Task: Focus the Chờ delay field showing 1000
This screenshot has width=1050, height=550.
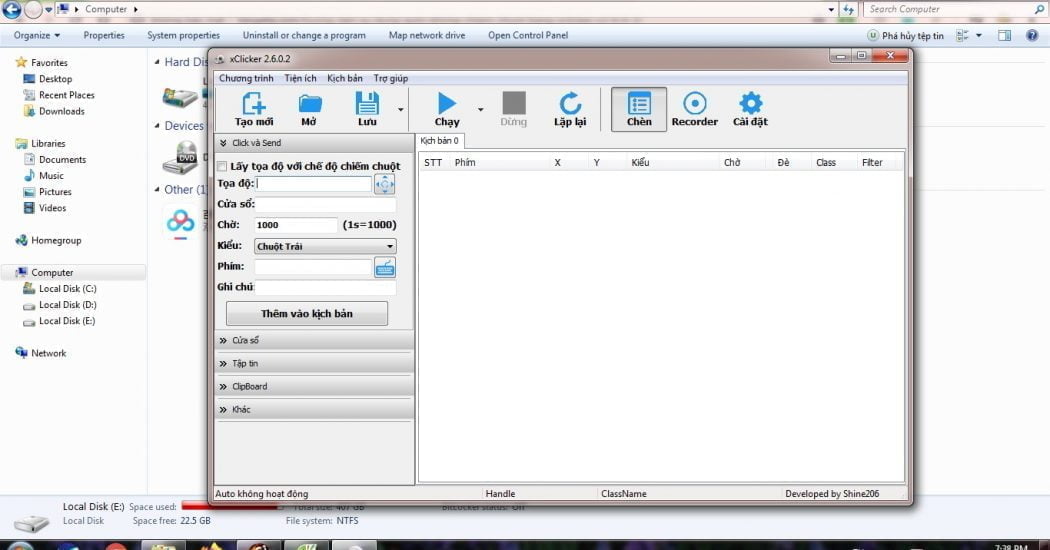Action: tap(295, 225)
